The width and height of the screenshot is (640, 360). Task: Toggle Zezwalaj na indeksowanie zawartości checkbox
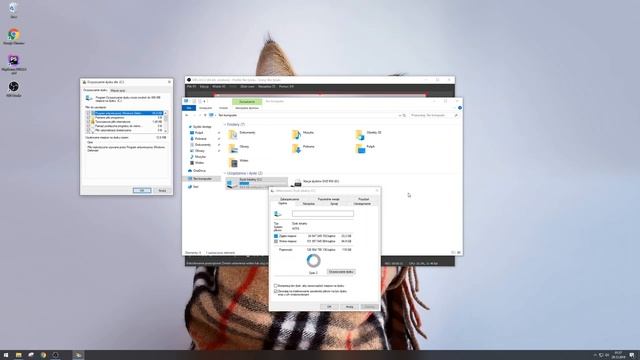[276, 291]
